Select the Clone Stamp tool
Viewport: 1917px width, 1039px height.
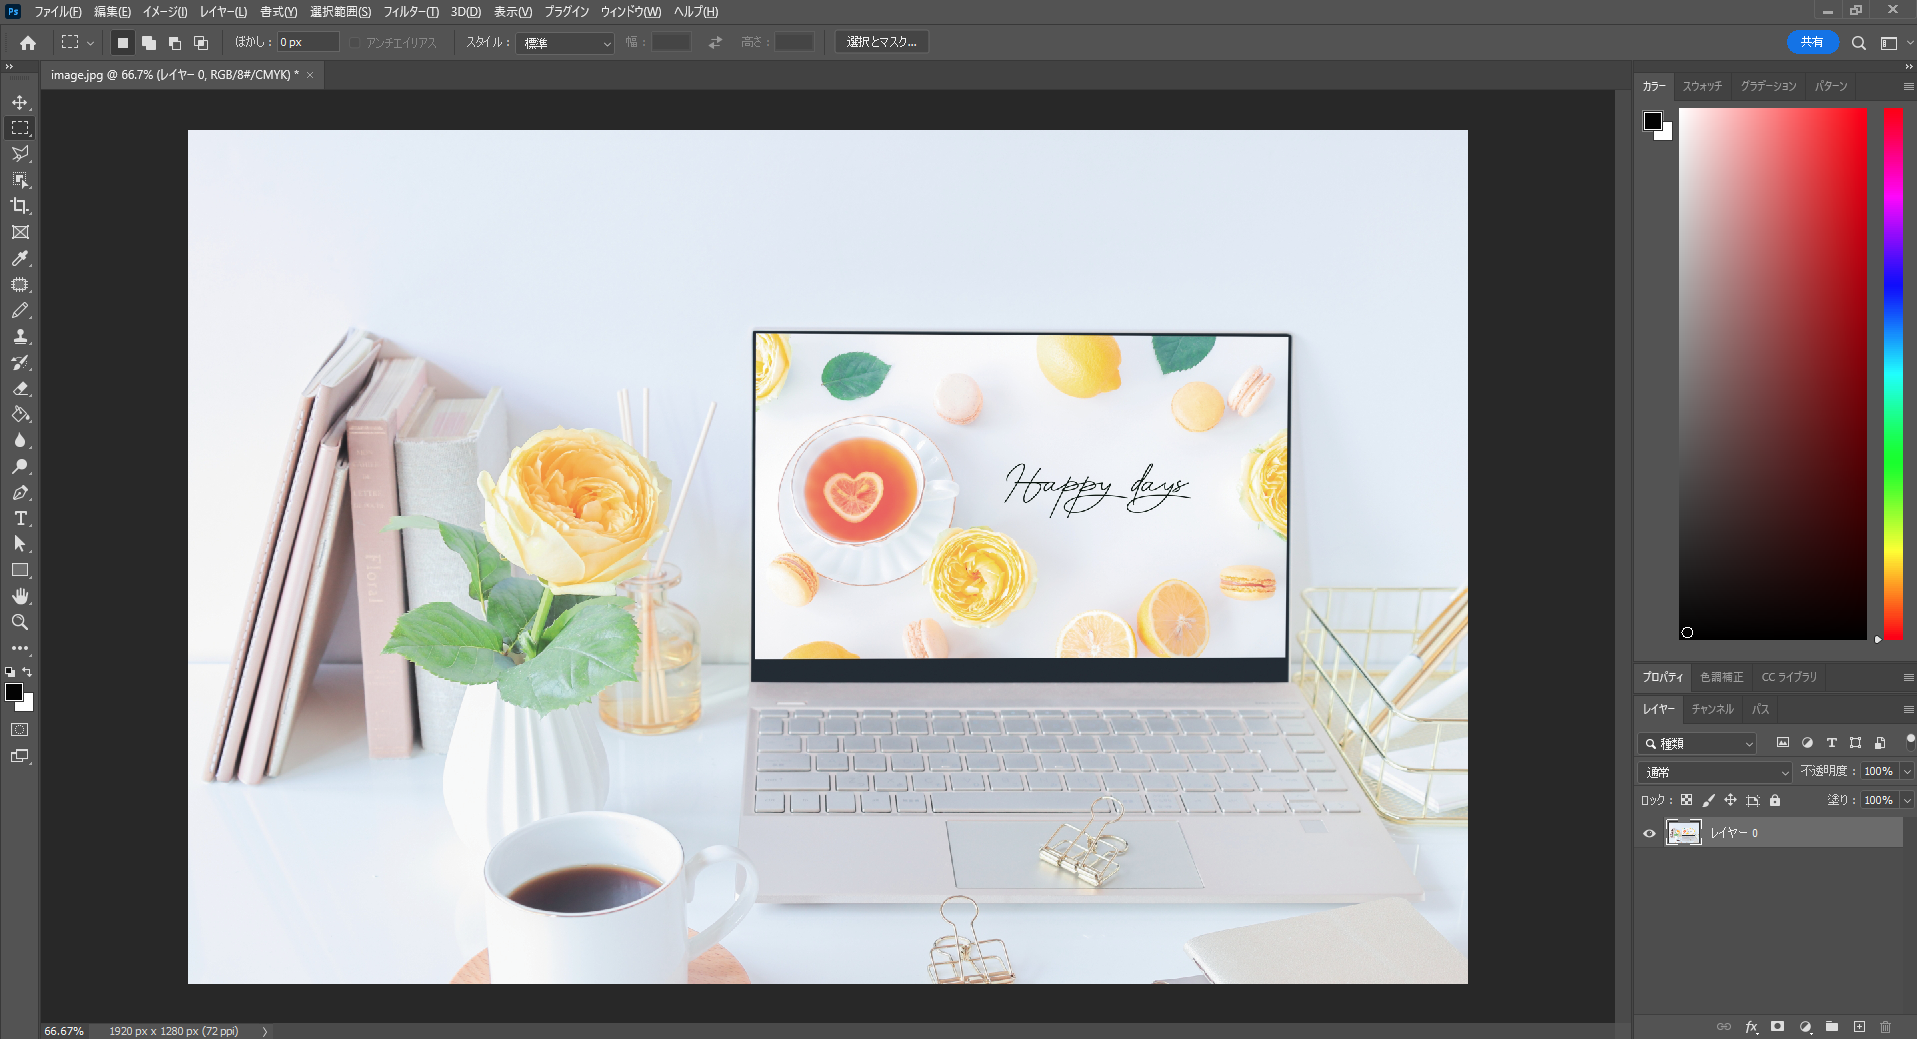click(20, 337)
